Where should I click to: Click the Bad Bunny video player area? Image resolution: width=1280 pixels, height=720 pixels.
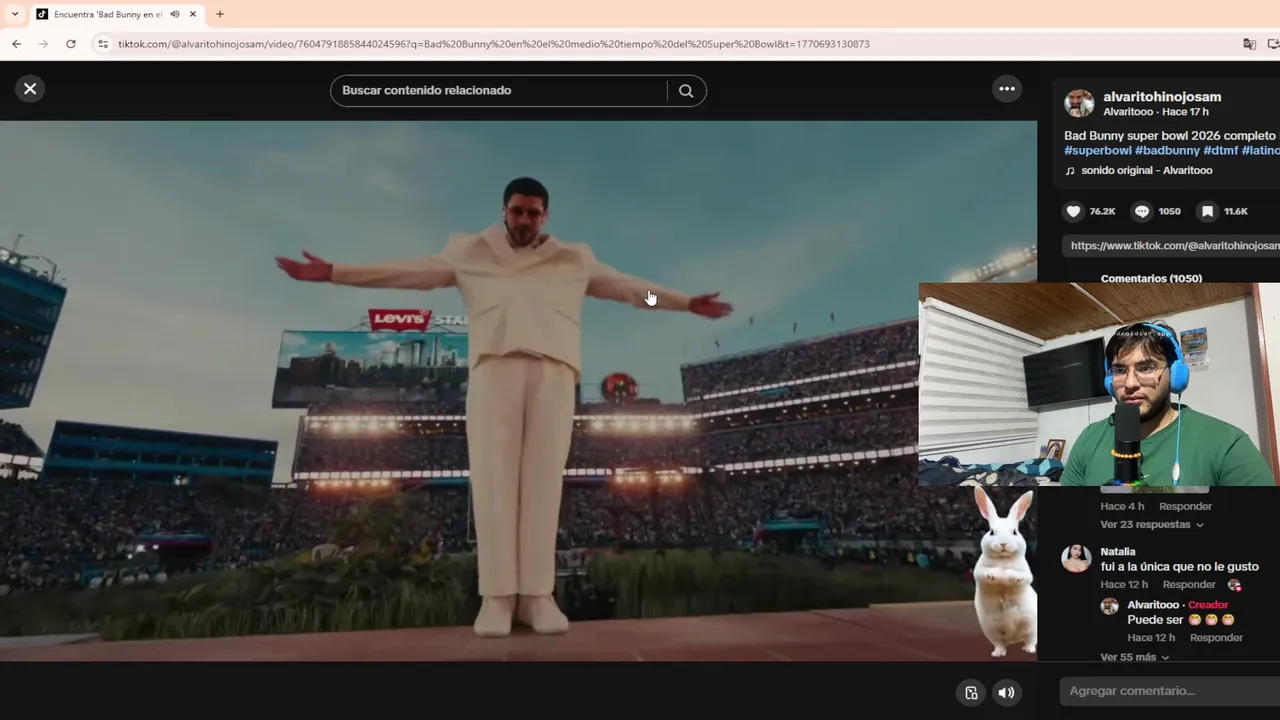(518, 391)
